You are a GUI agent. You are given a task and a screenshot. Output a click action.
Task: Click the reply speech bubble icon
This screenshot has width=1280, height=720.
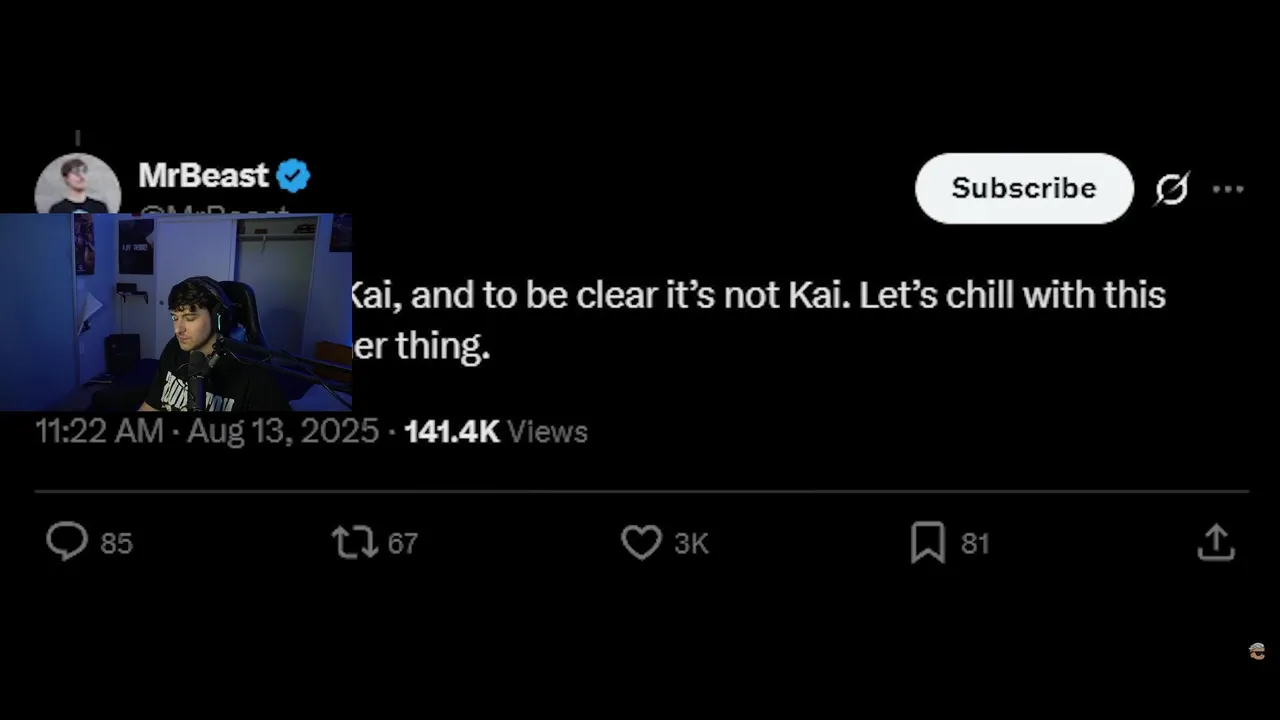(x=67, y=543)
